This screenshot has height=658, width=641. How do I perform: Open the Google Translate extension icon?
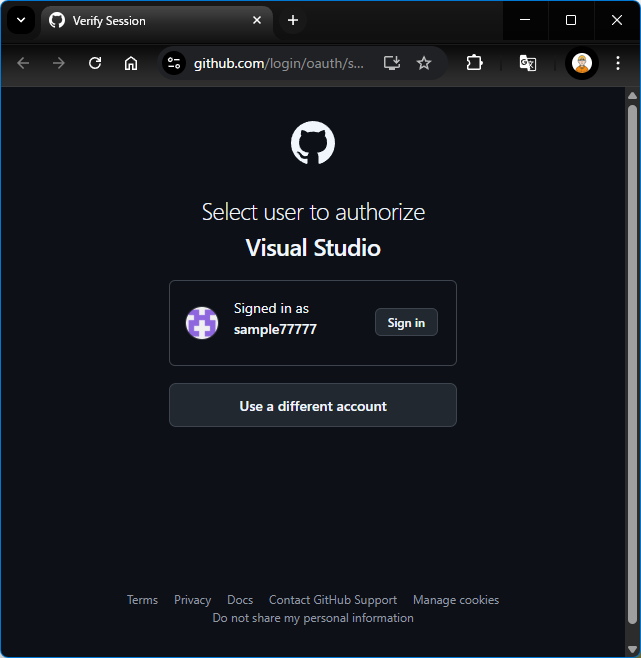pyautogui.click(x=528, y=63)
